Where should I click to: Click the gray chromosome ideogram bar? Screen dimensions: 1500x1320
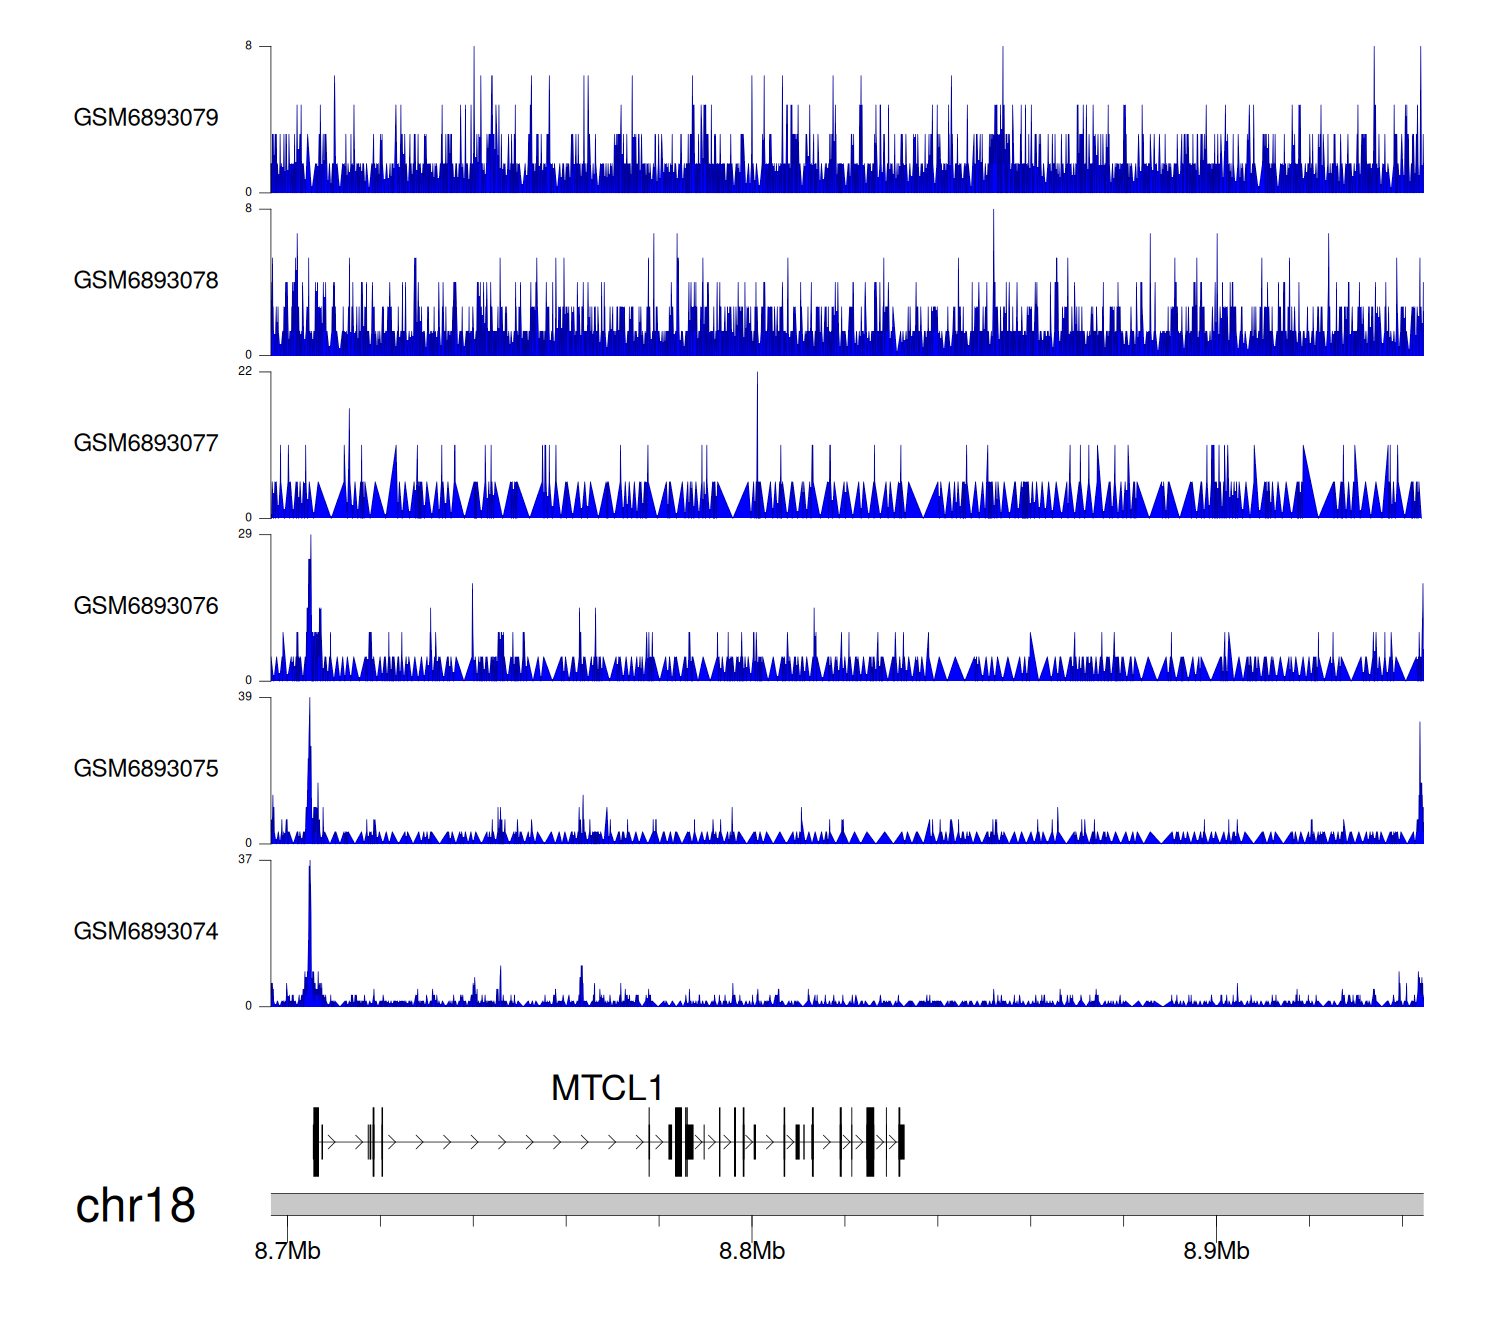click(x=846, y=1204)
